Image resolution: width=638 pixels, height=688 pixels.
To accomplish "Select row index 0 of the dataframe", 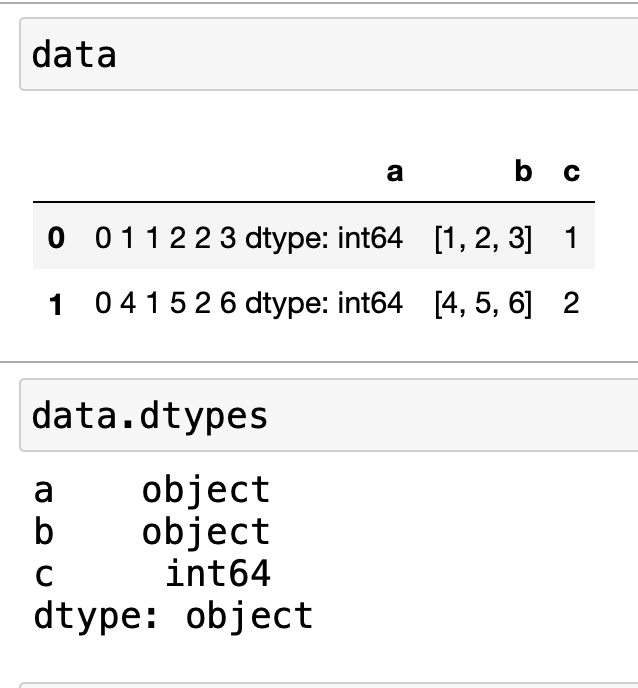I will (56, 239).
